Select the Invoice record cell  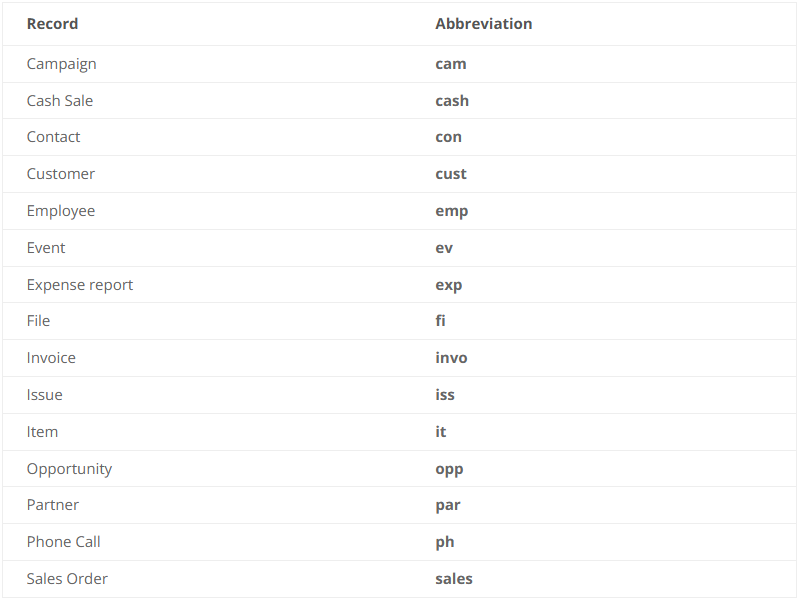pos(51,358)
